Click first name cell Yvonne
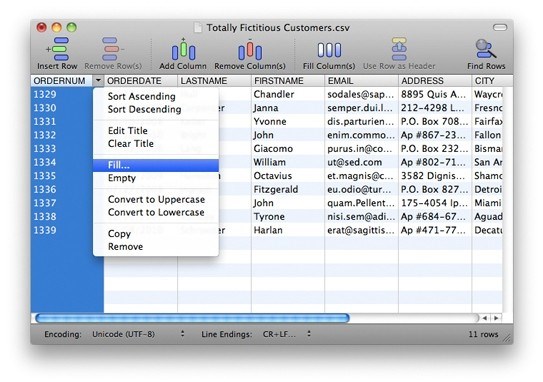Viewport: 543px width, 382px height. pyautogui.click(x=288, y=121)
